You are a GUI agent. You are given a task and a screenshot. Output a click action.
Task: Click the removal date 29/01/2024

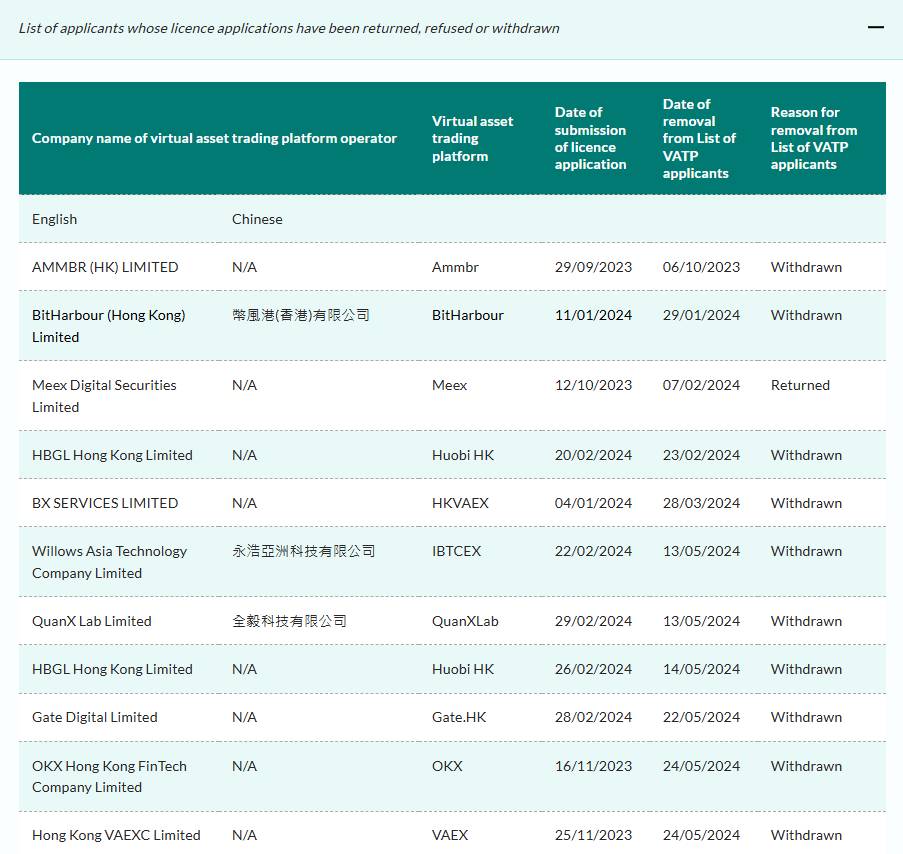701,315
